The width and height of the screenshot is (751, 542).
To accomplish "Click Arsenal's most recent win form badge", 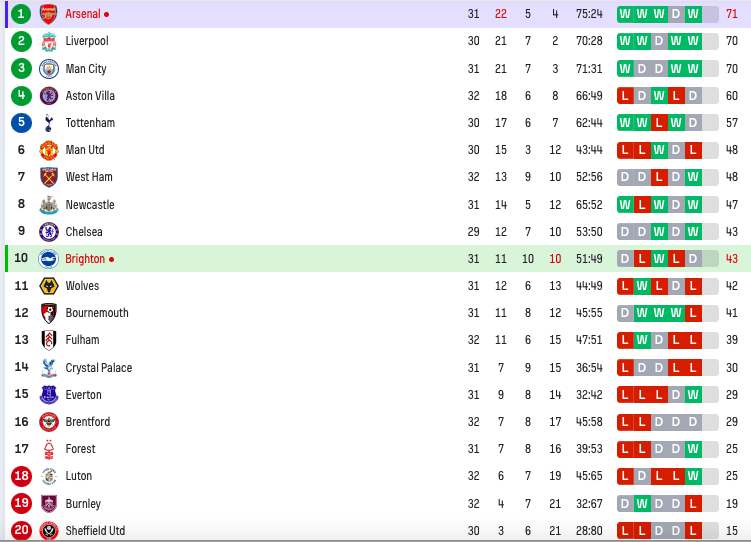I will pos(693,14).
